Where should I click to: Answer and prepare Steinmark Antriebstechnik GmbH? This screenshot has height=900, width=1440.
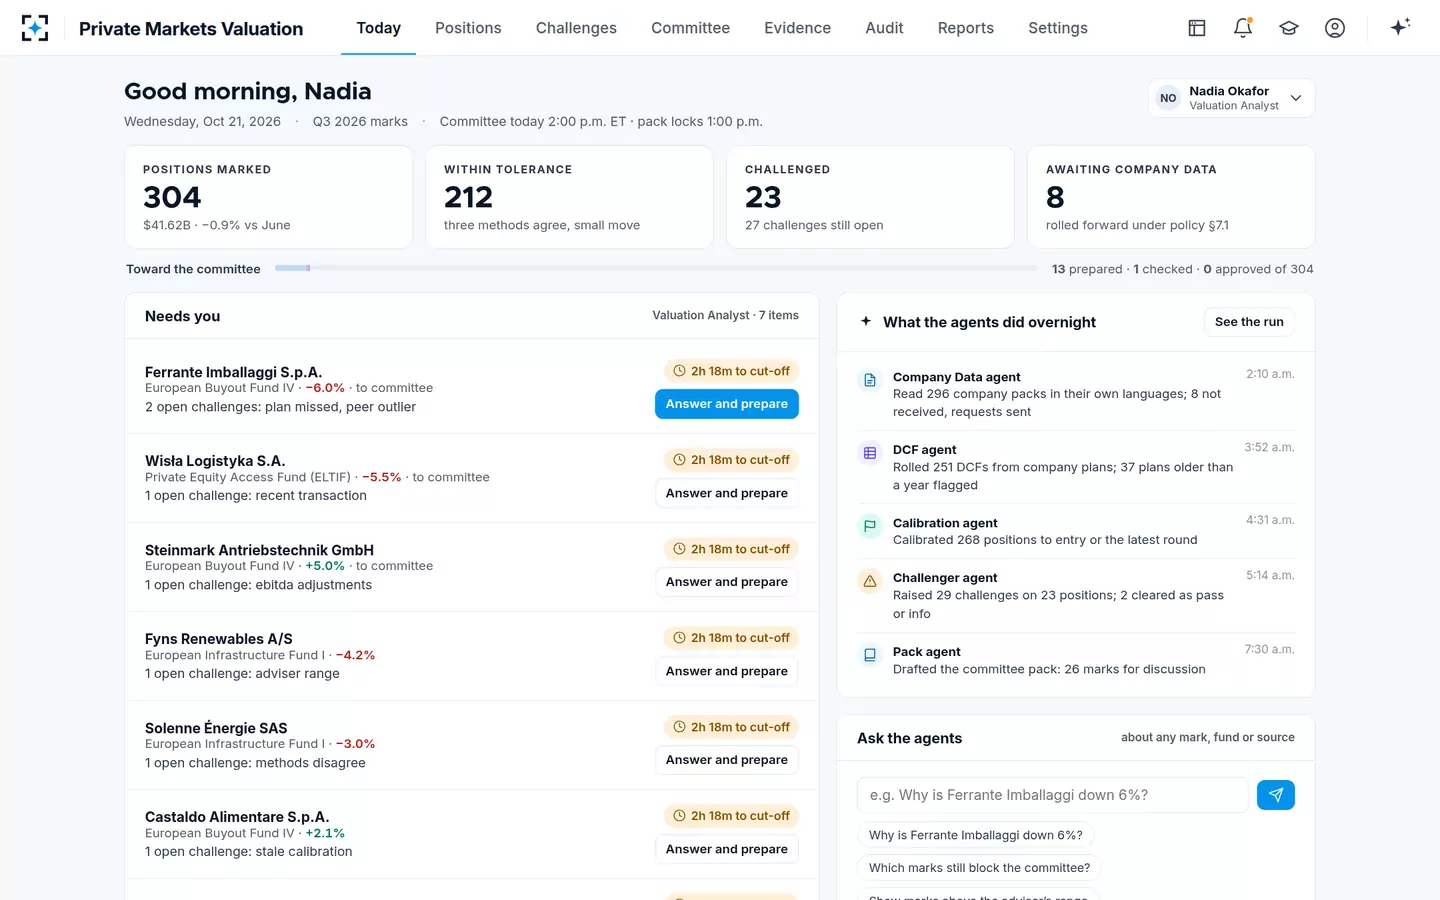coord(727,582)
